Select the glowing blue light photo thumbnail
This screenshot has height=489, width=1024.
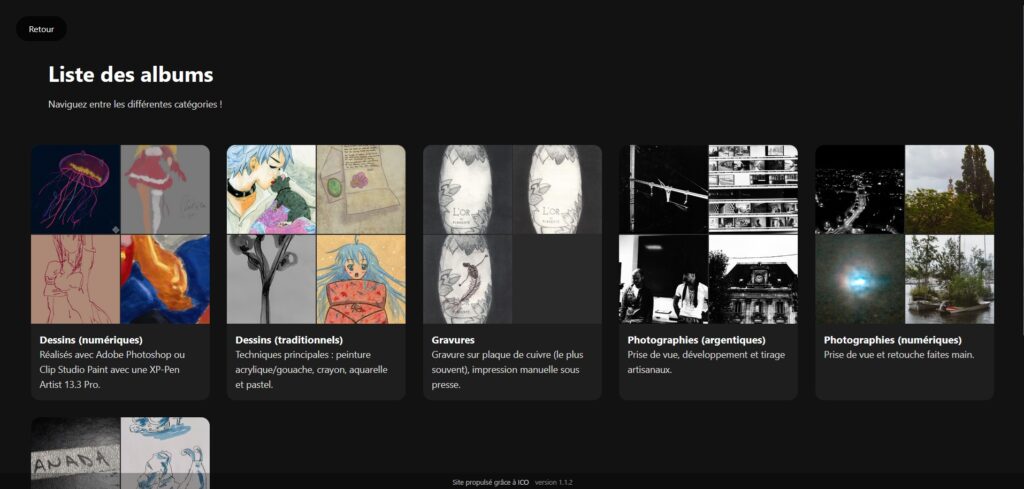point(859,279)
